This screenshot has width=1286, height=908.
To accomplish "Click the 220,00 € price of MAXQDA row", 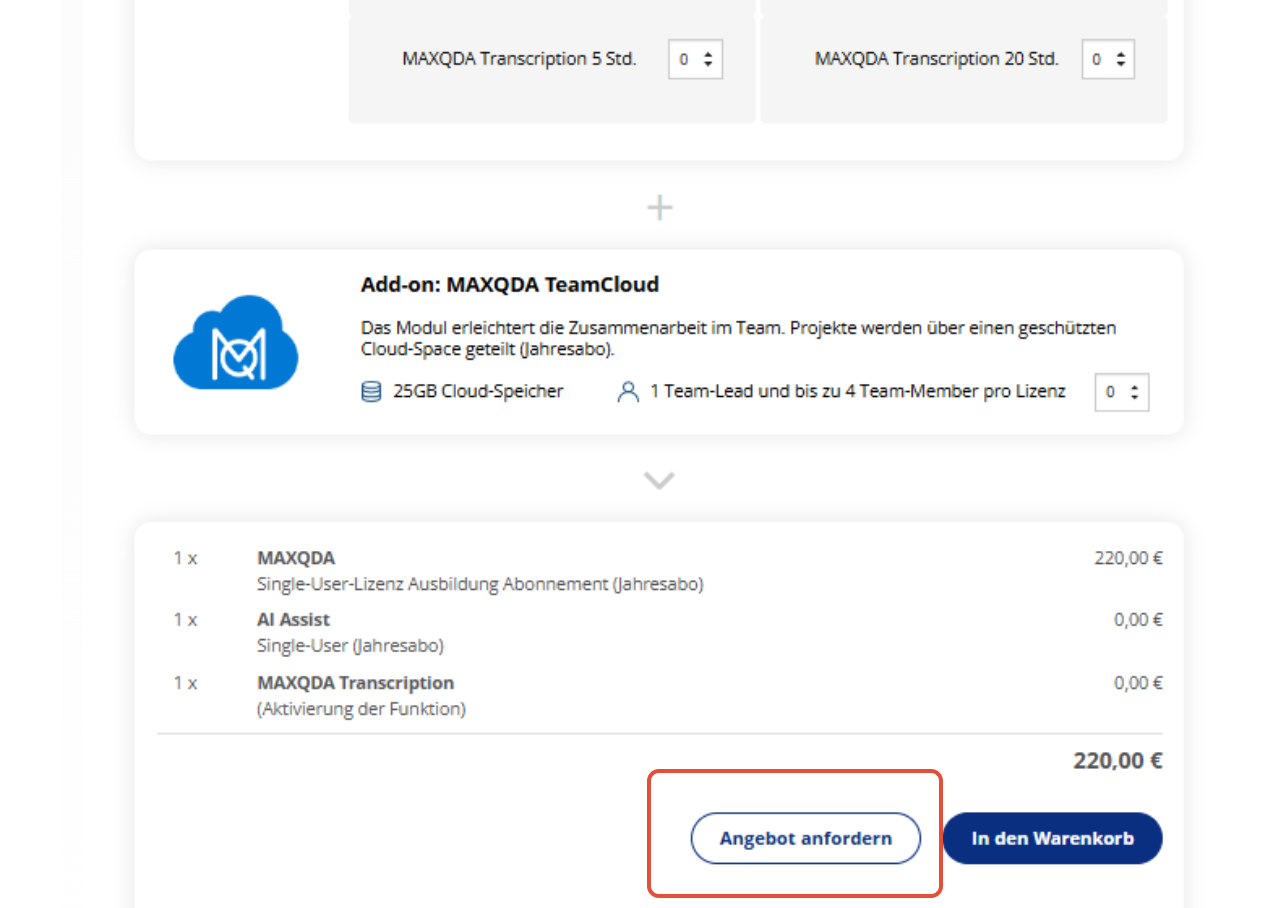I will [1128, 558].
